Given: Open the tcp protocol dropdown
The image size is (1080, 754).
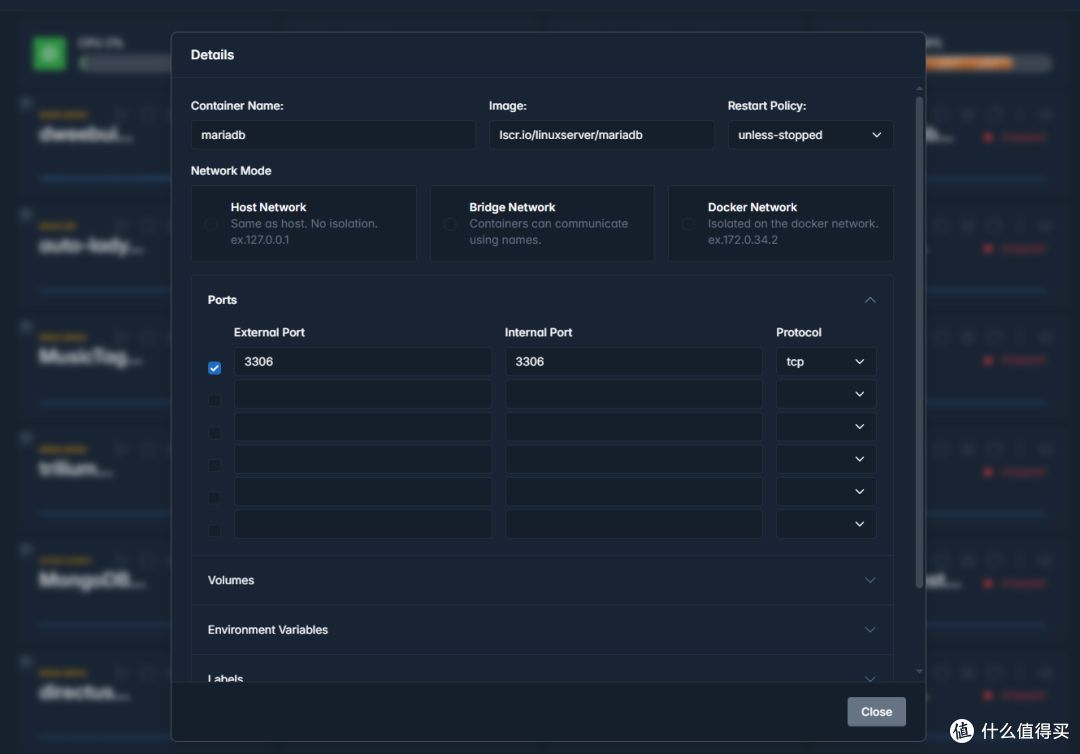Looking at the screenshot, I should 826,362.
